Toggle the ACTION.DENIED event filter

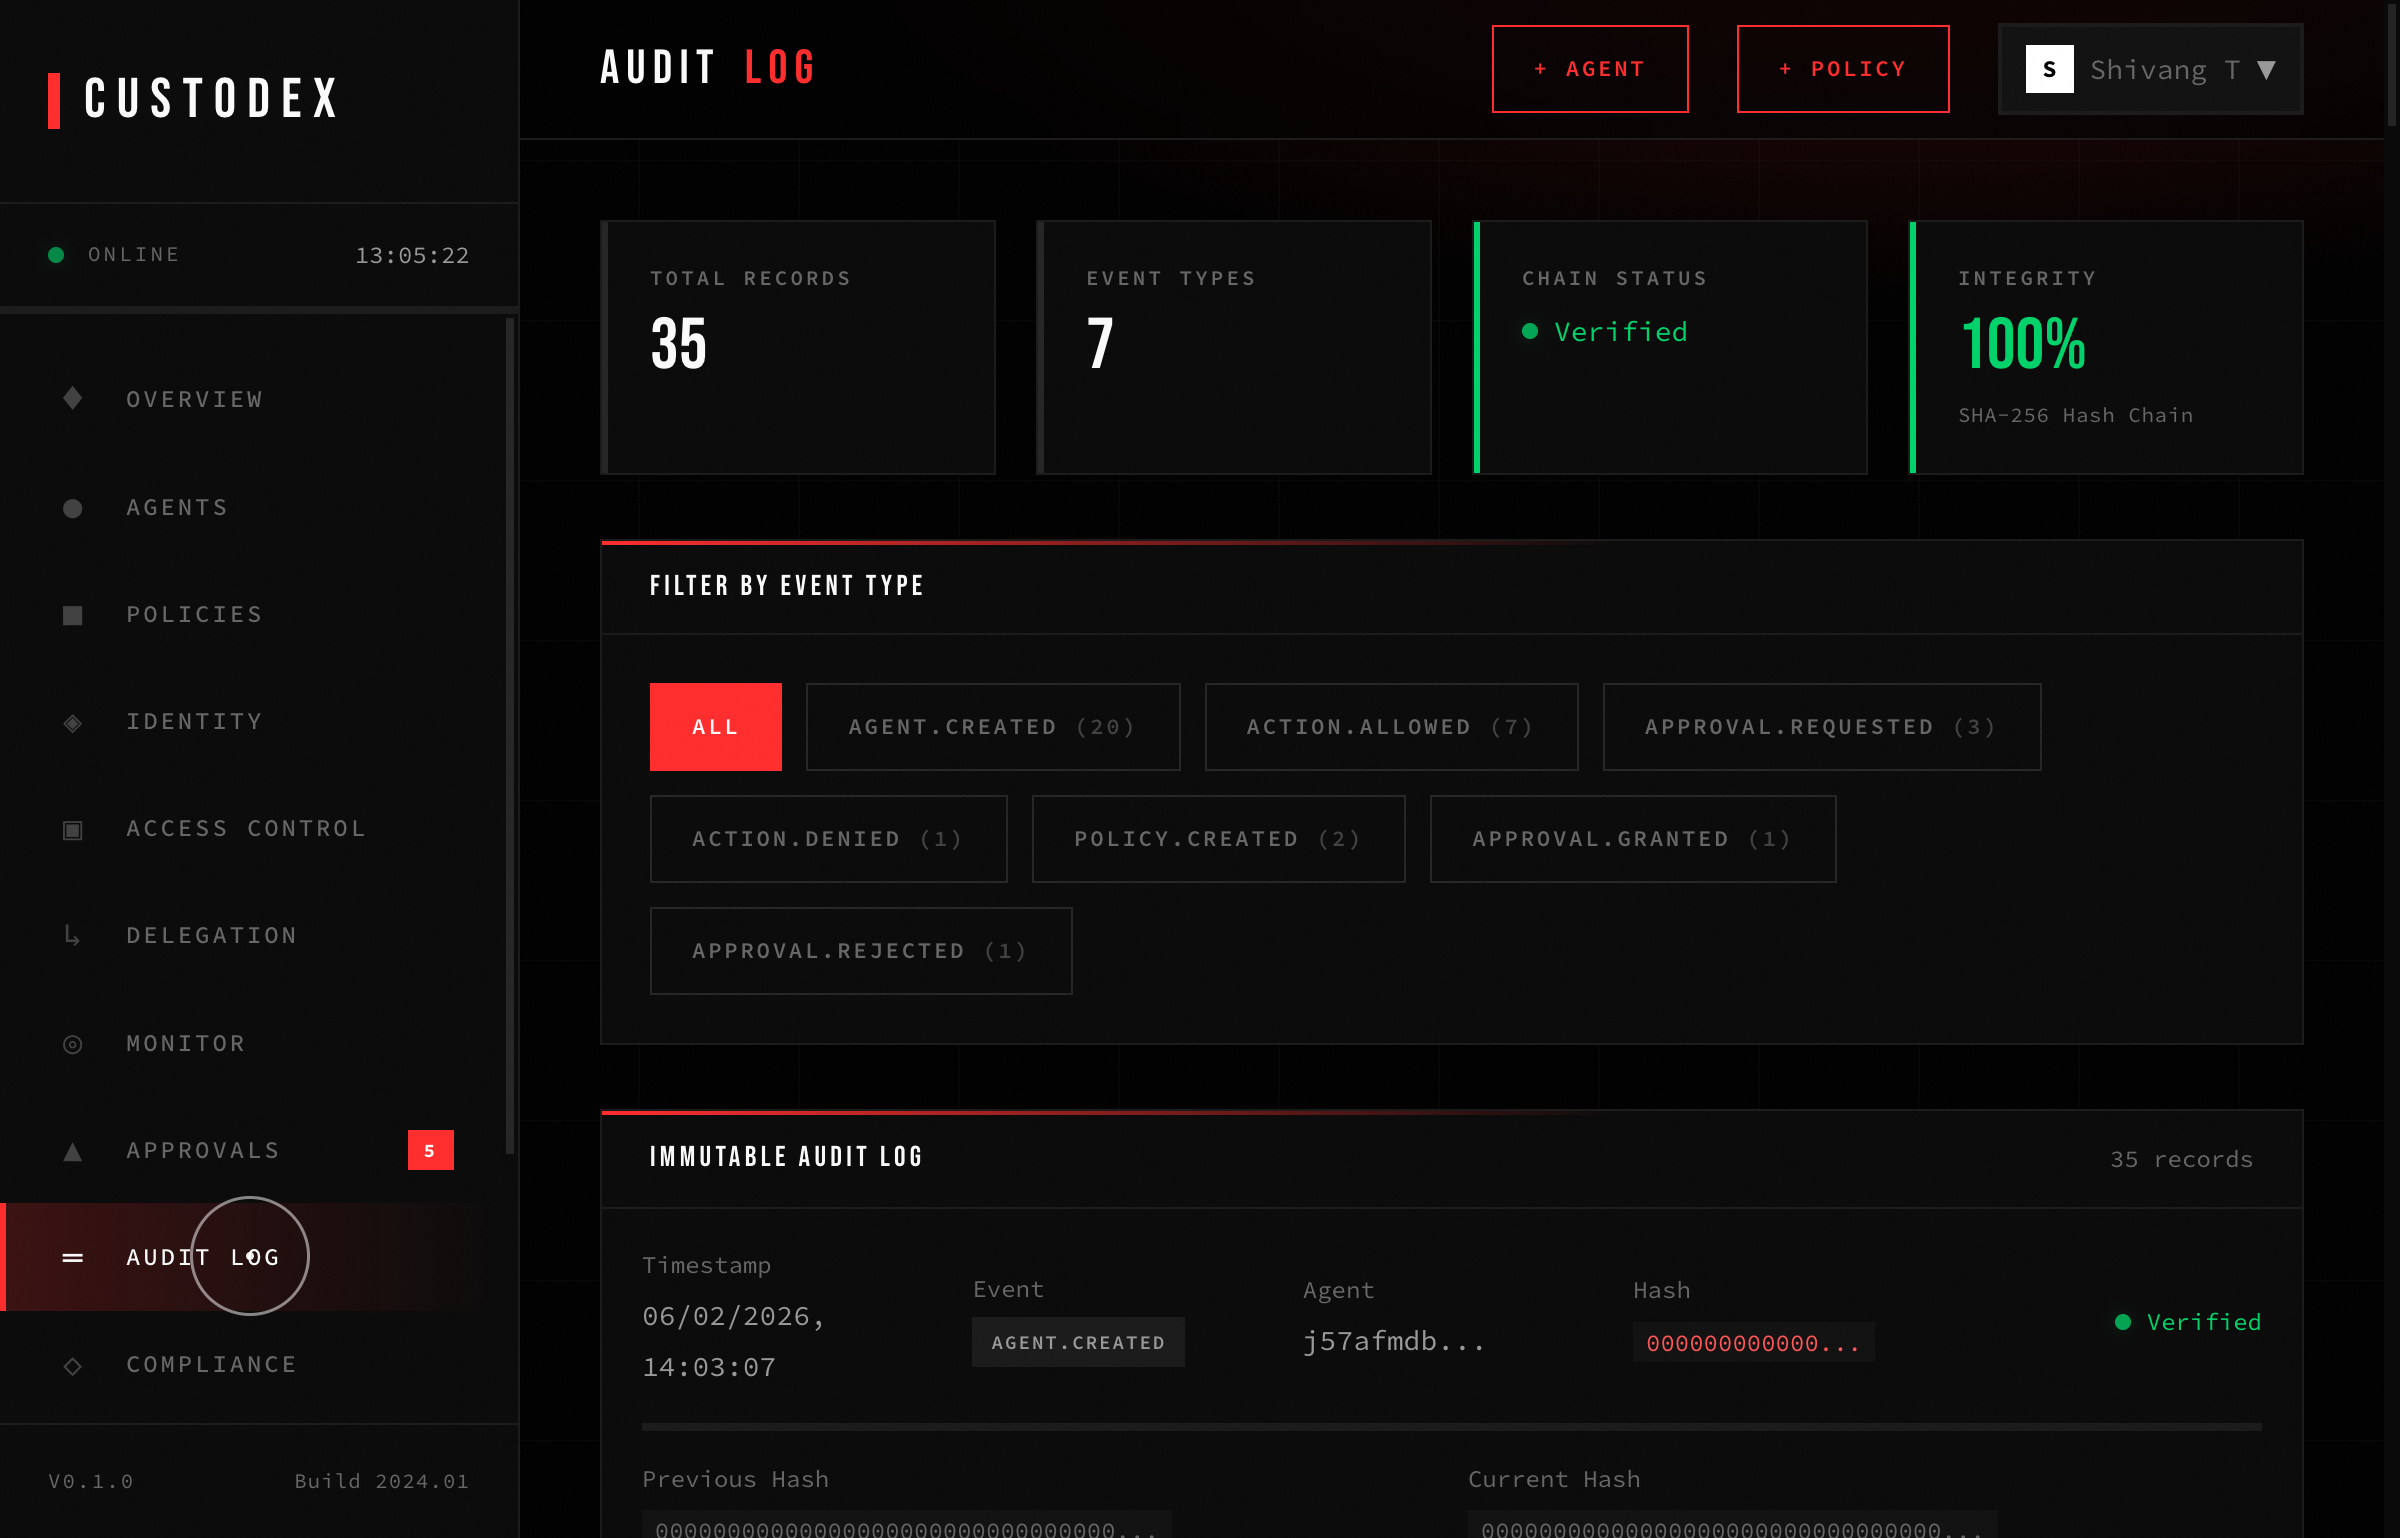click(828, 839)
